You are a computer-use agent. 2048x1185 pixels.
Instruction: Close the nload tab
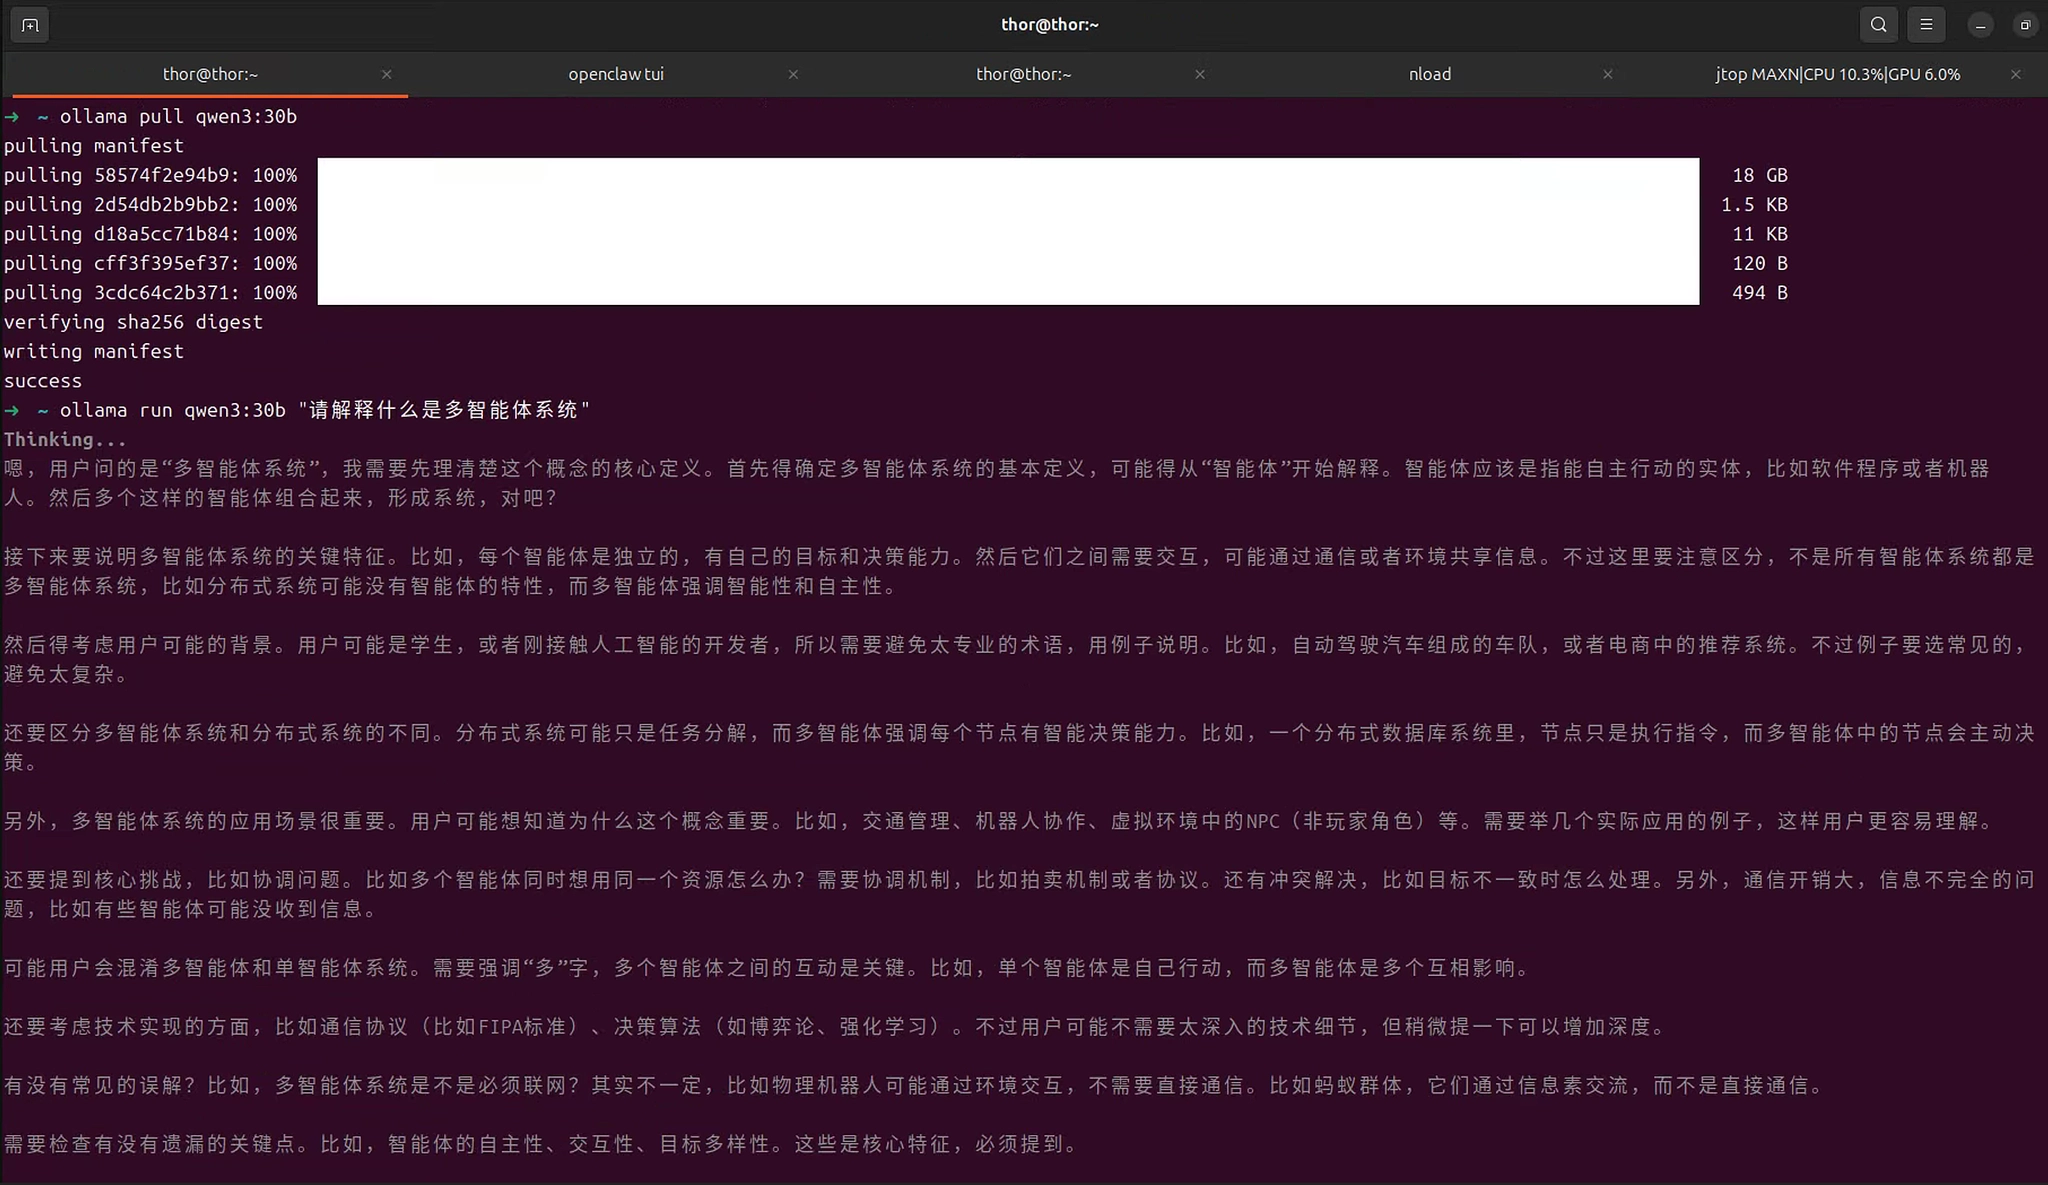coord(1608,74)
